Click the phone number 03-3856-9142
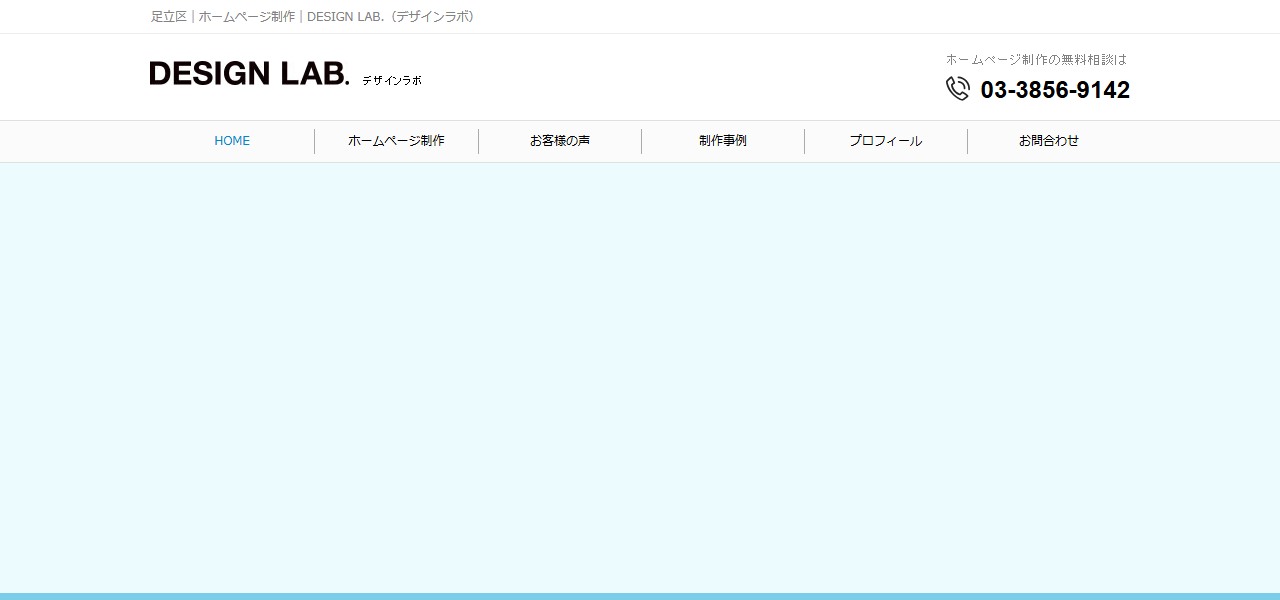The image size is (1280, 600). (1055, 90)
